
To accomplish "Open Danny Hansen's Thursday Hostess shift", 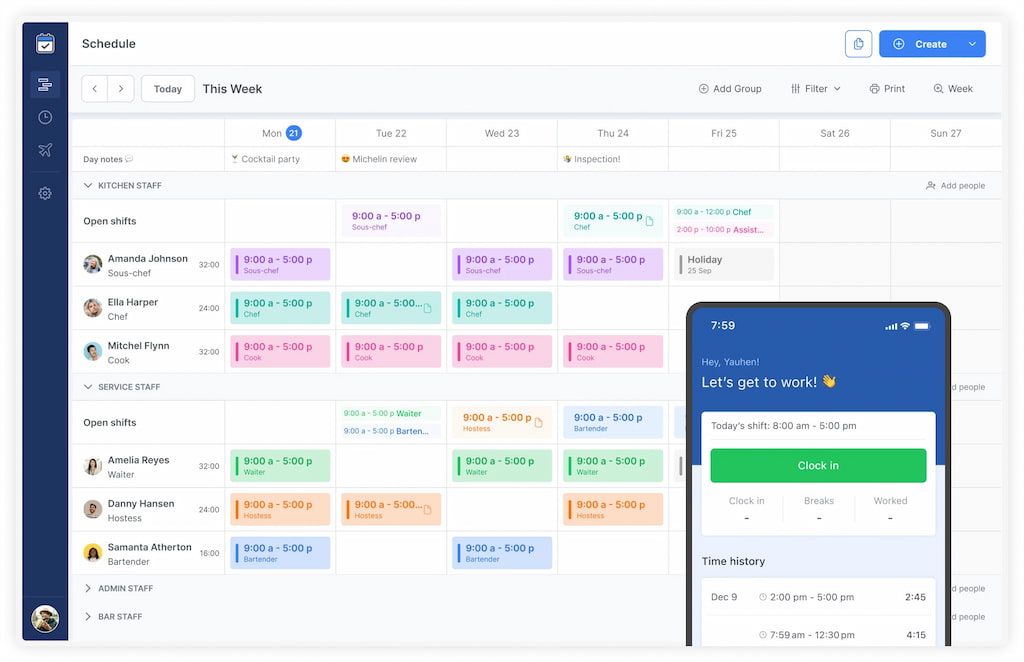I will [613, 509].
